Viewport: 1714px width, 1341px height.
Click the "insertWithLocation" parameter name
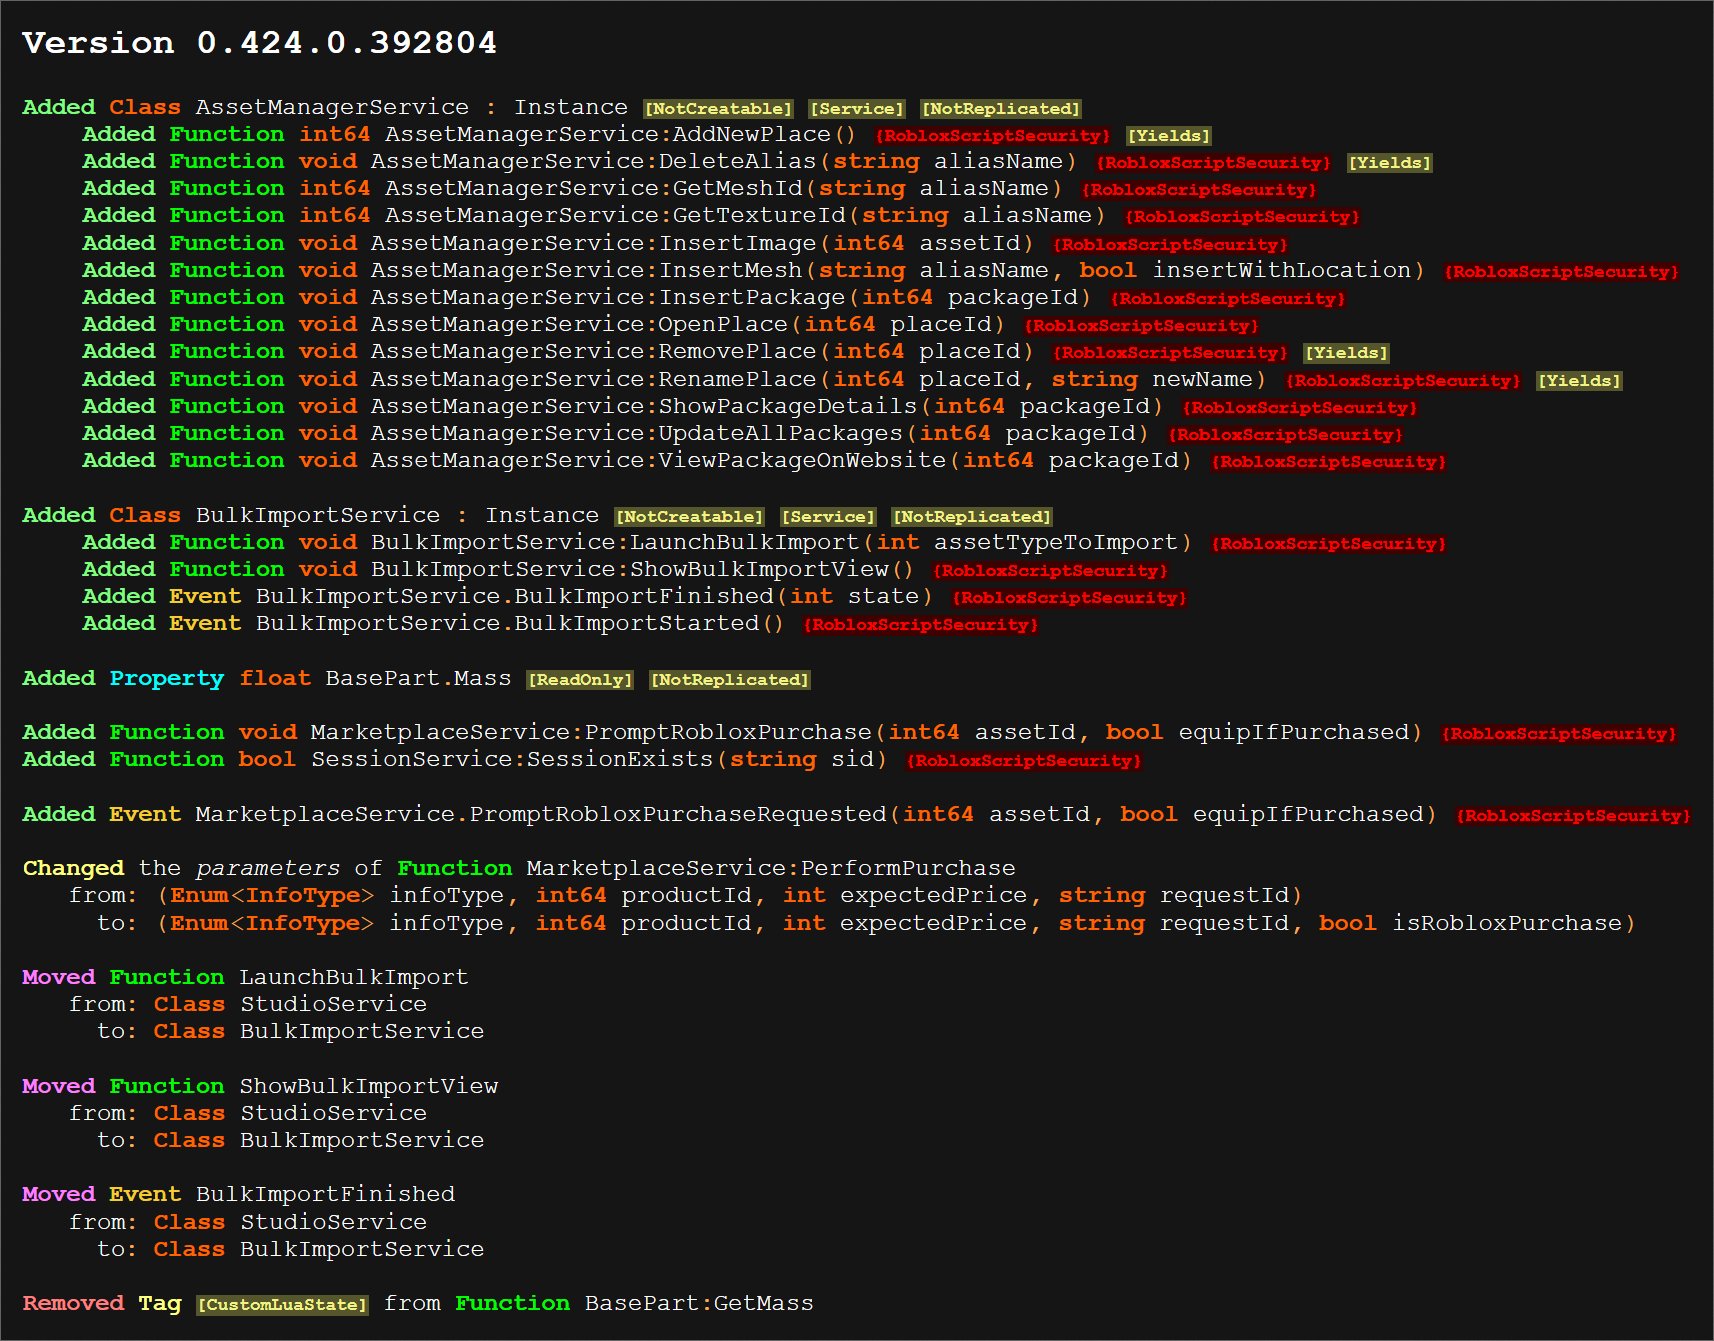(1282, 270)
